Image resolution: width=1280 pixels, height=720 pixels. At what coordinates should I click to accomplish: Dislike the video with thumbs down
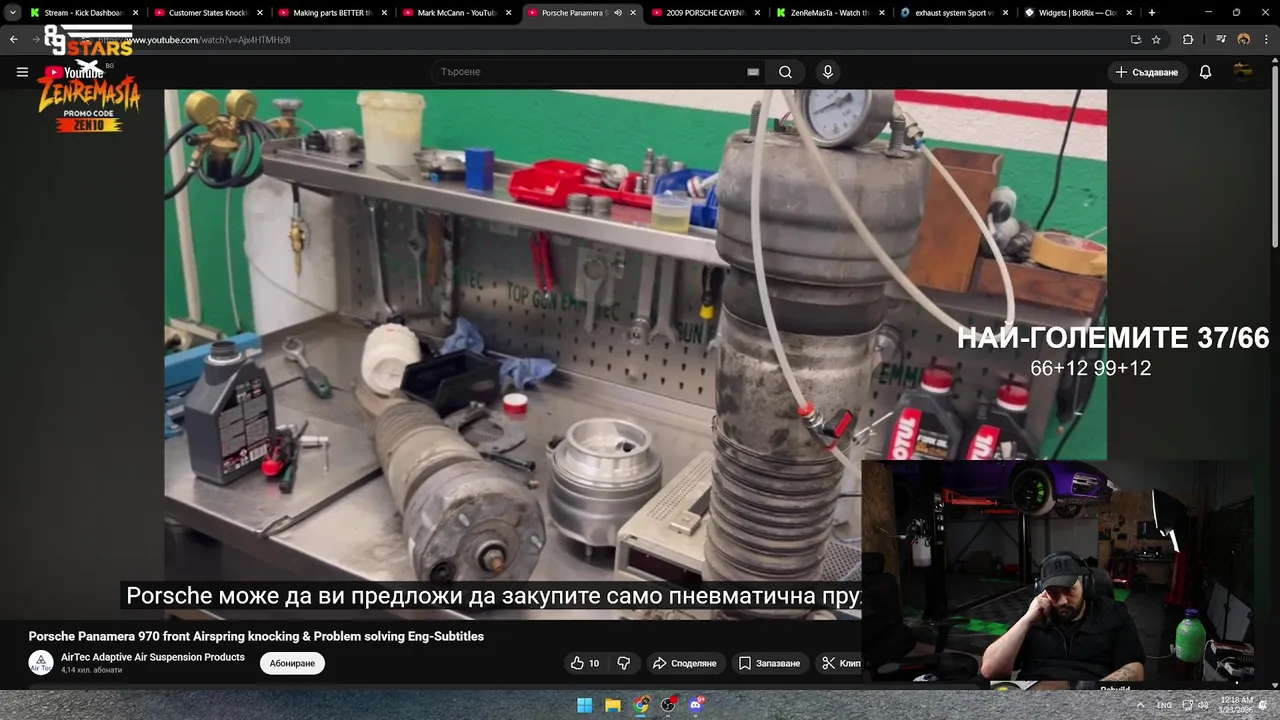624,663
